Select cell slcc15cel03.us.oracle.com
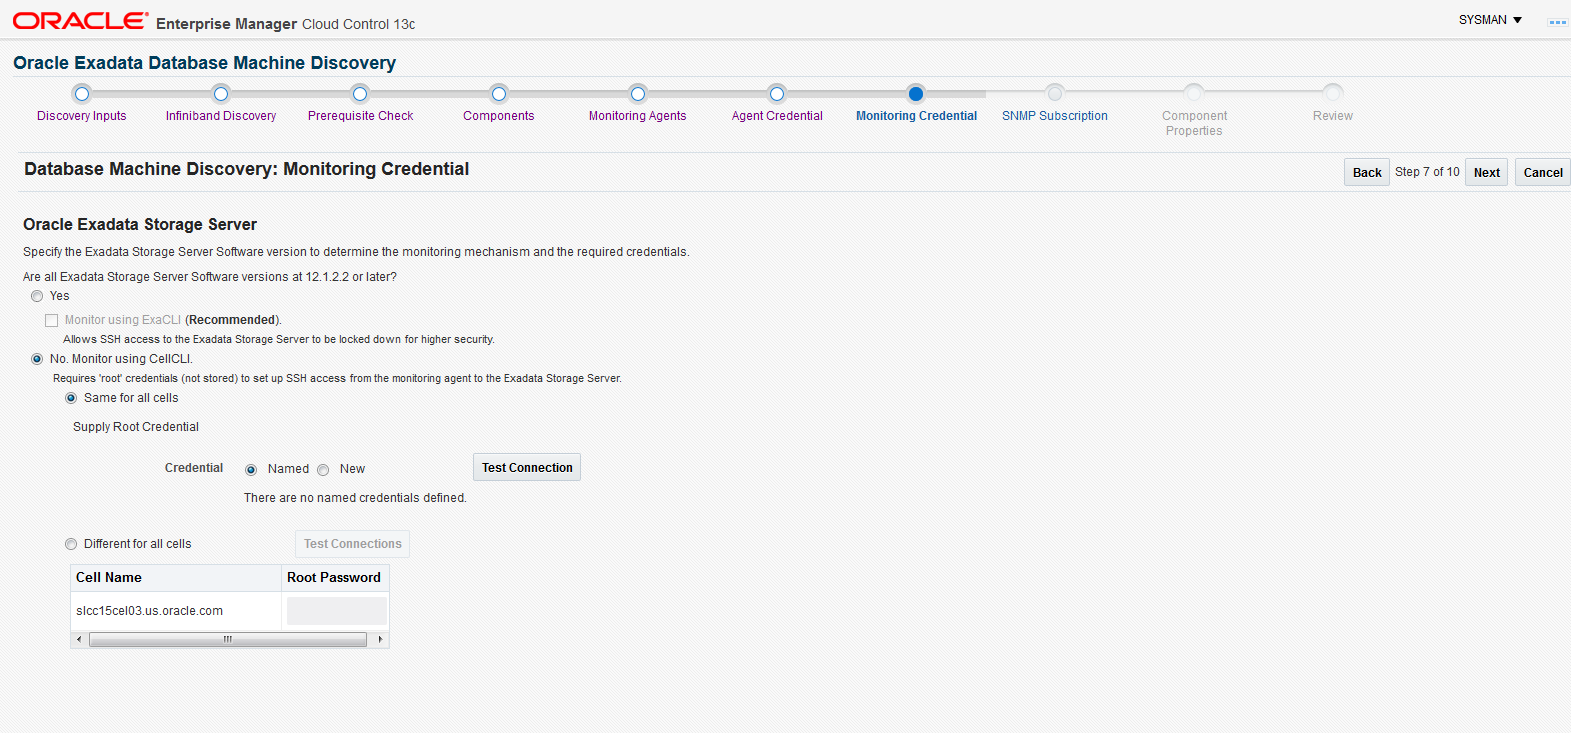The image size is (1571, 733). 150,611
